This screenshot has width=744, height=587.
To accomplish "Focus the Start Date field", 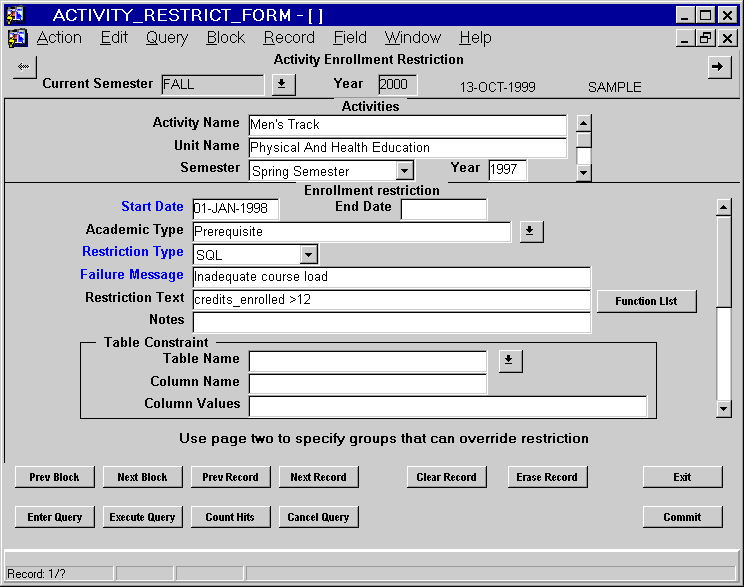I will (236, 209).
